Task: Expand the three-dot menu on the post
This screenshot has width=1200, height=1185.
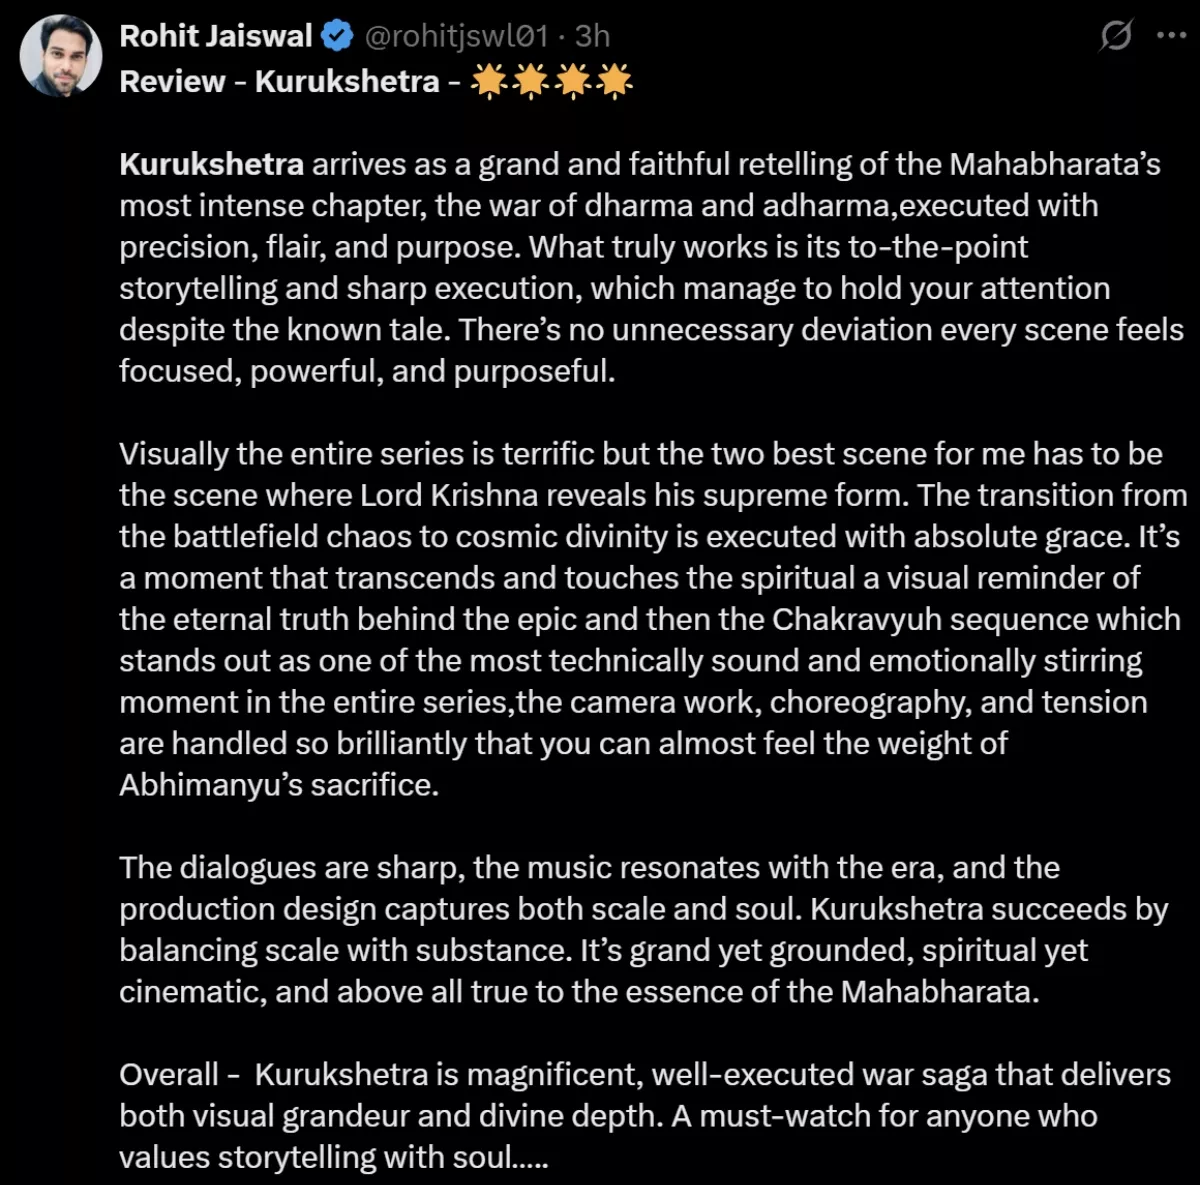Action: pos(1171,33)
